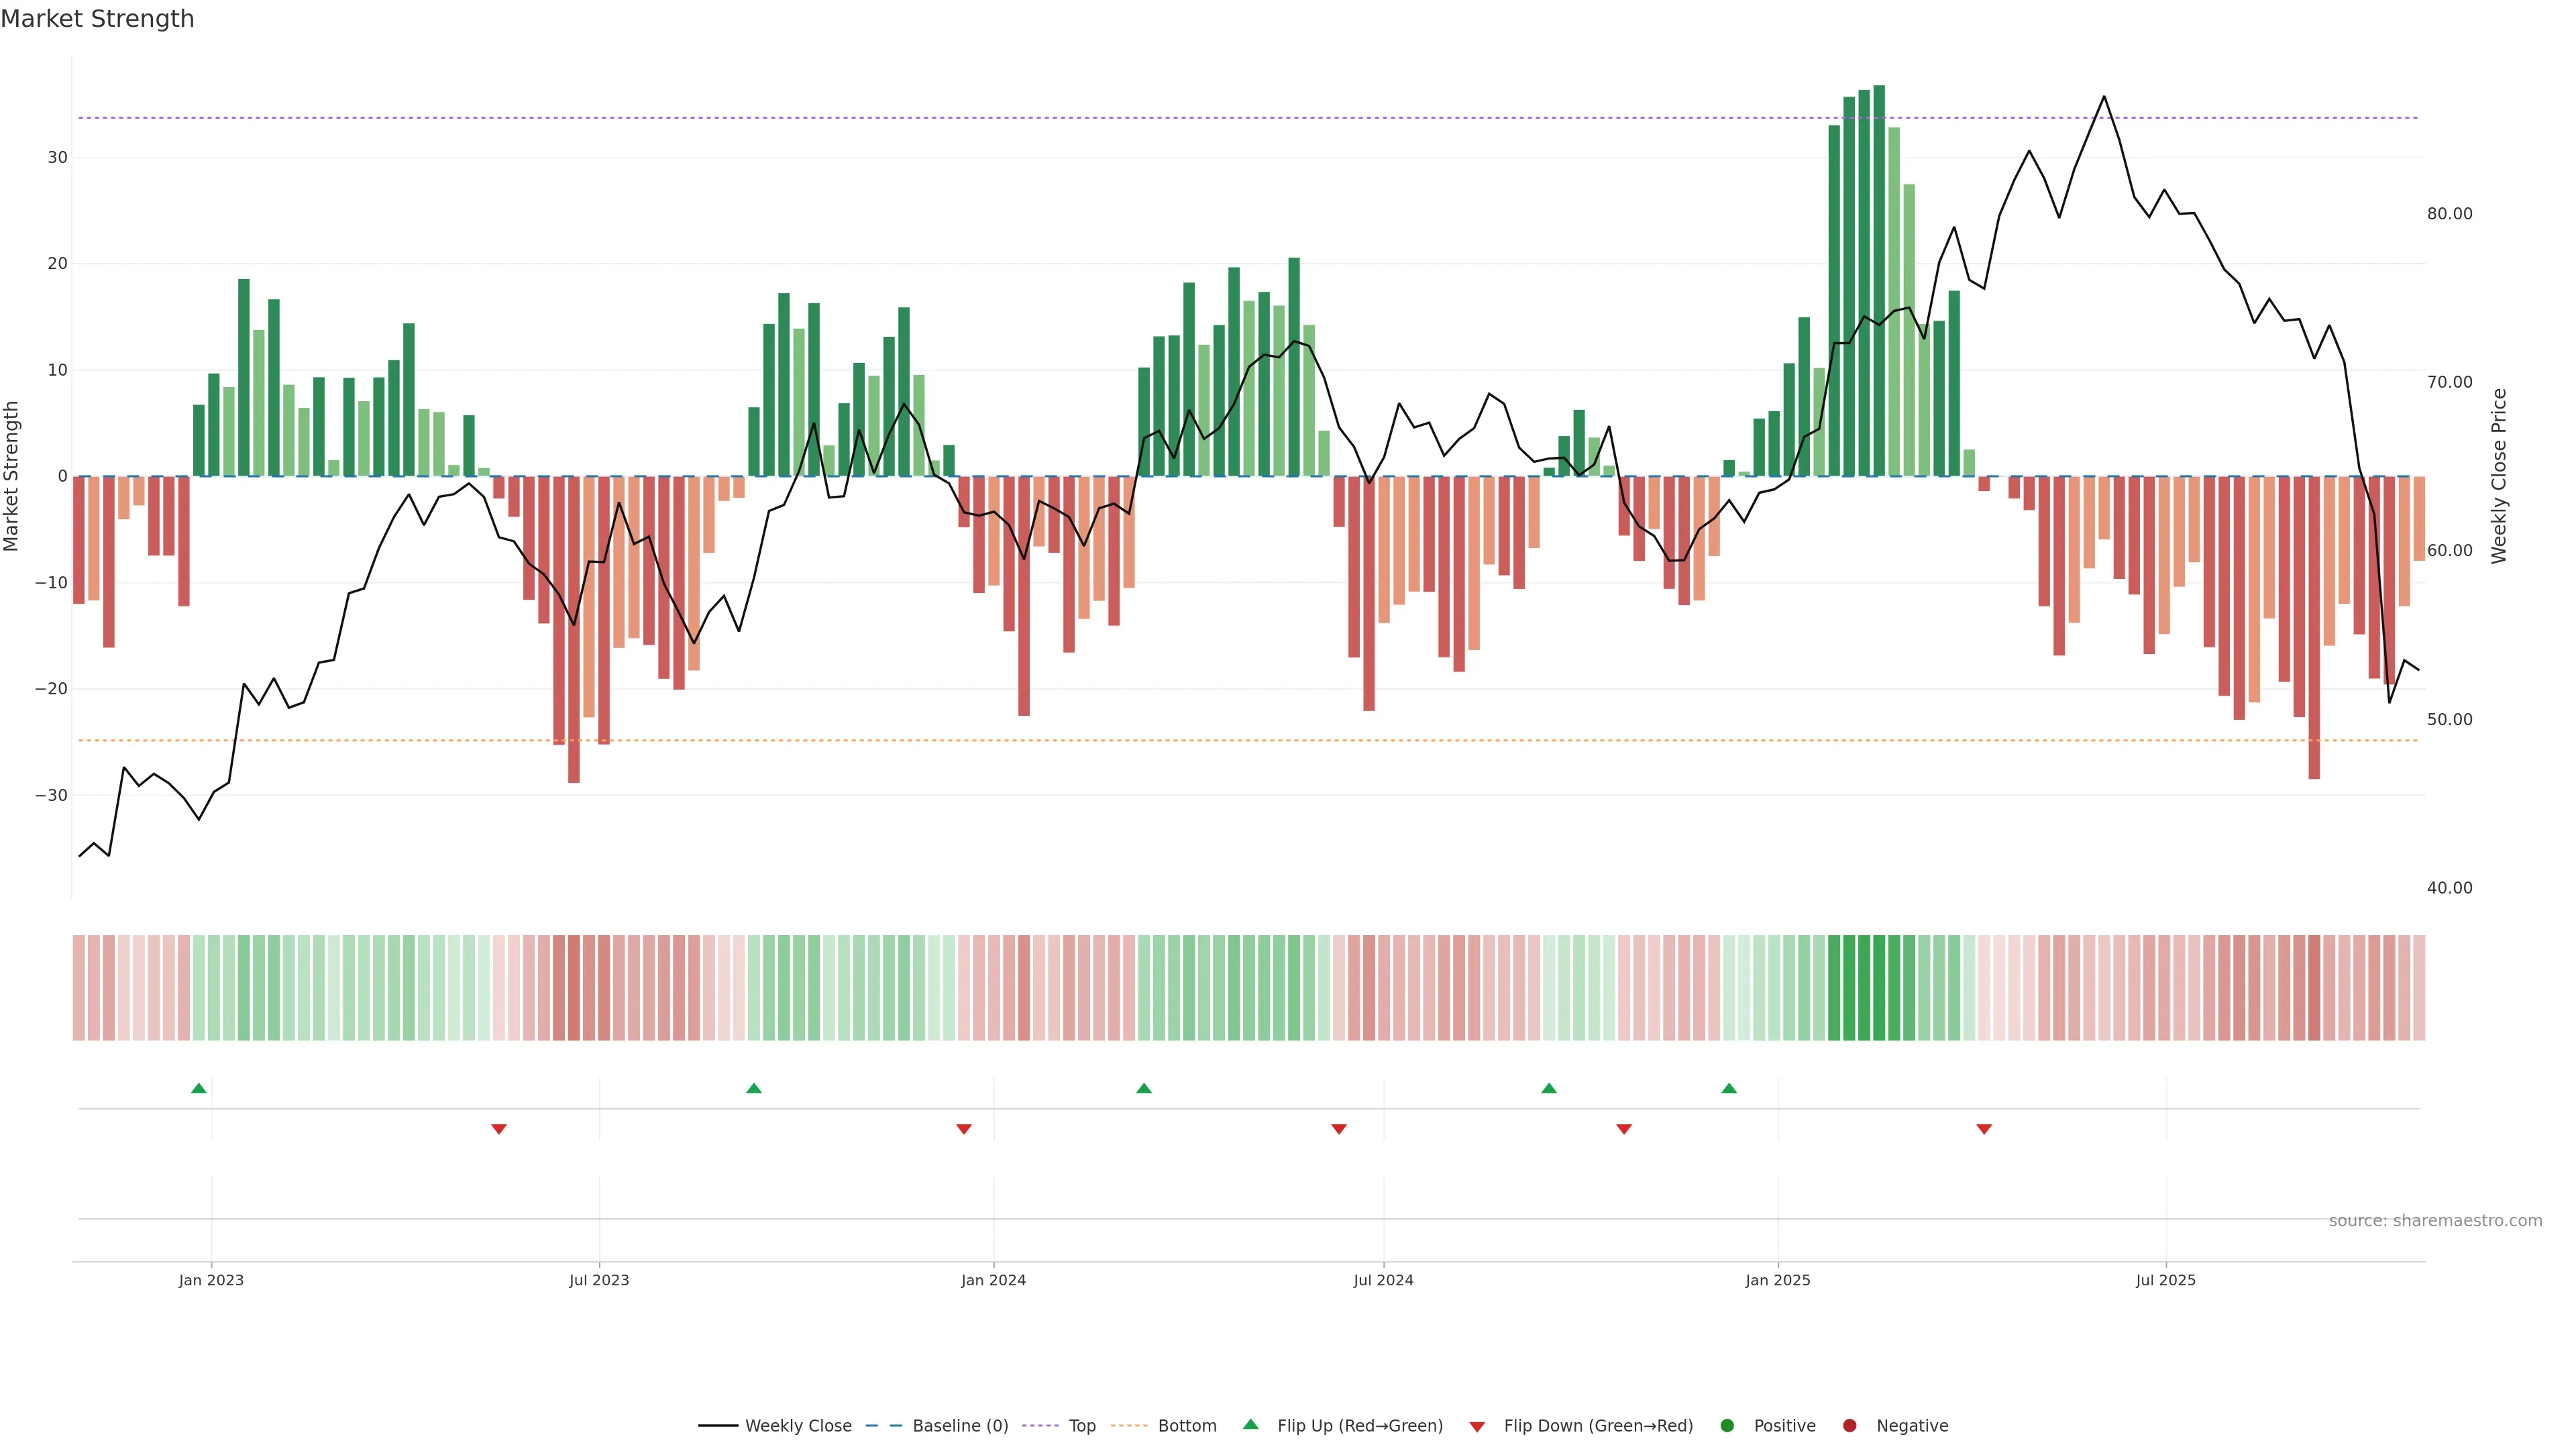Viewport: 2576px width, 1449px height.
Task: Click the red flip-down marker just before Jul 2024
Action: pyautogui.click(x=1339, y=1129)
